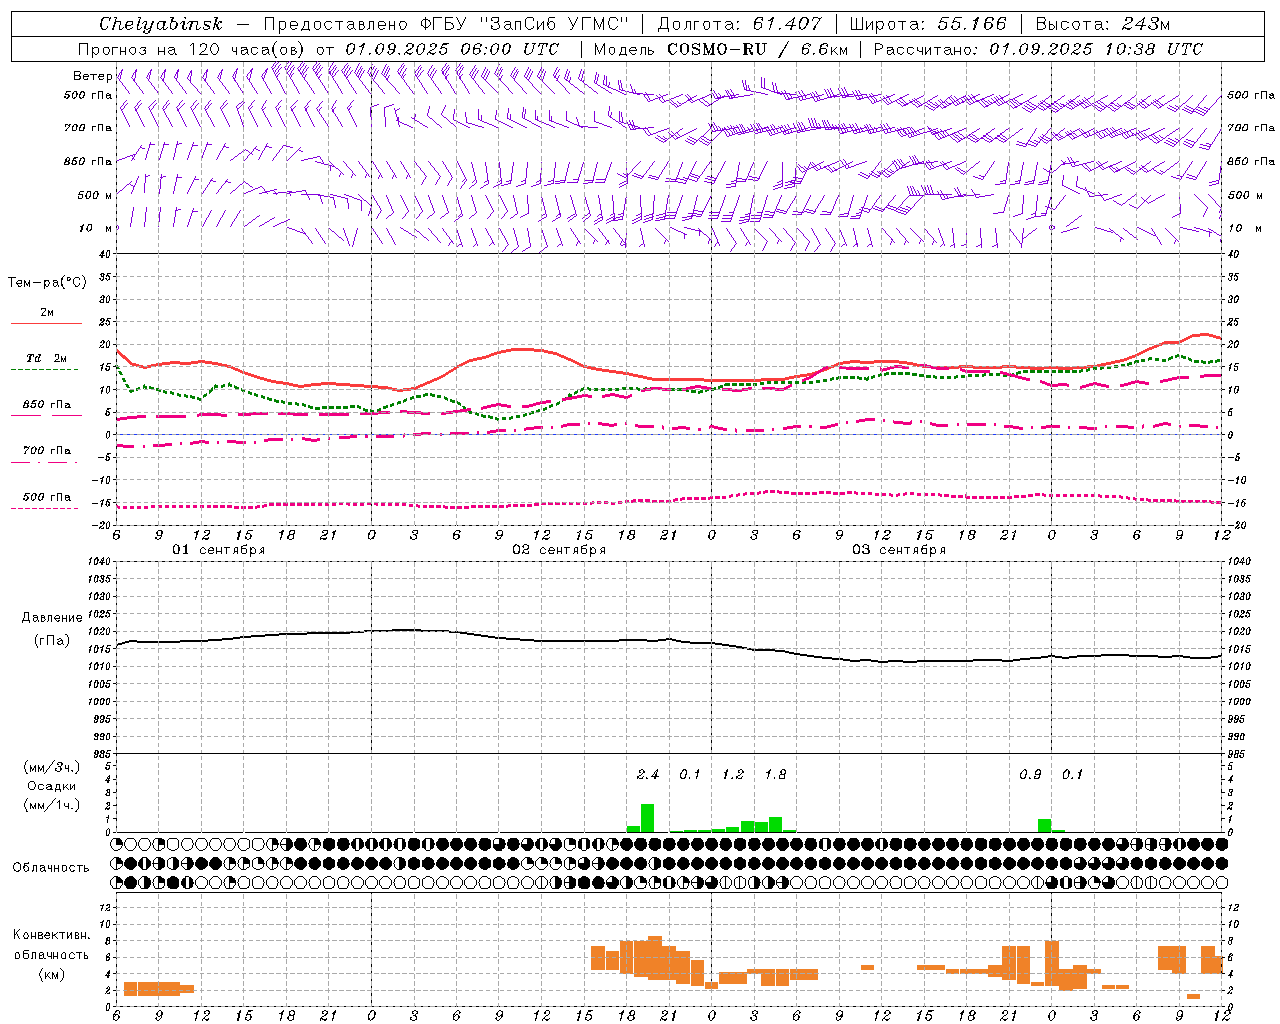Click the Облачность panel label

[x=51, y=867]
